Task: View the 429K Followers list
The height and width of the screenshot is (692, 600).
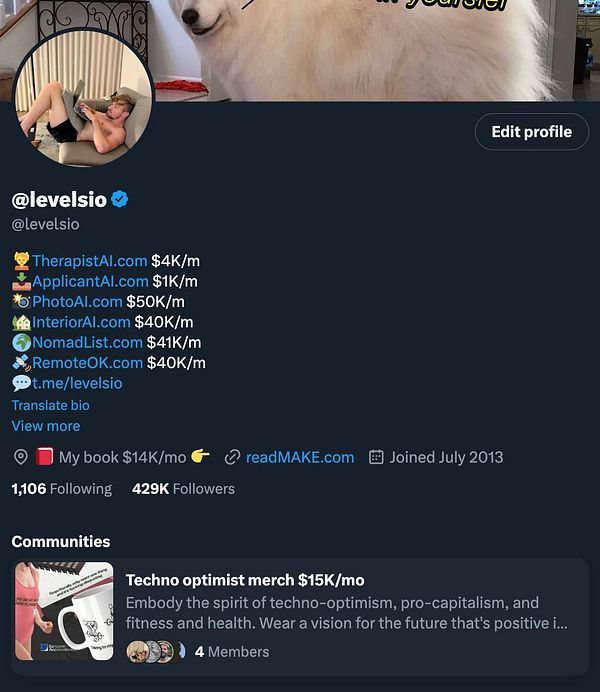Action: click(x=184, y=489)
